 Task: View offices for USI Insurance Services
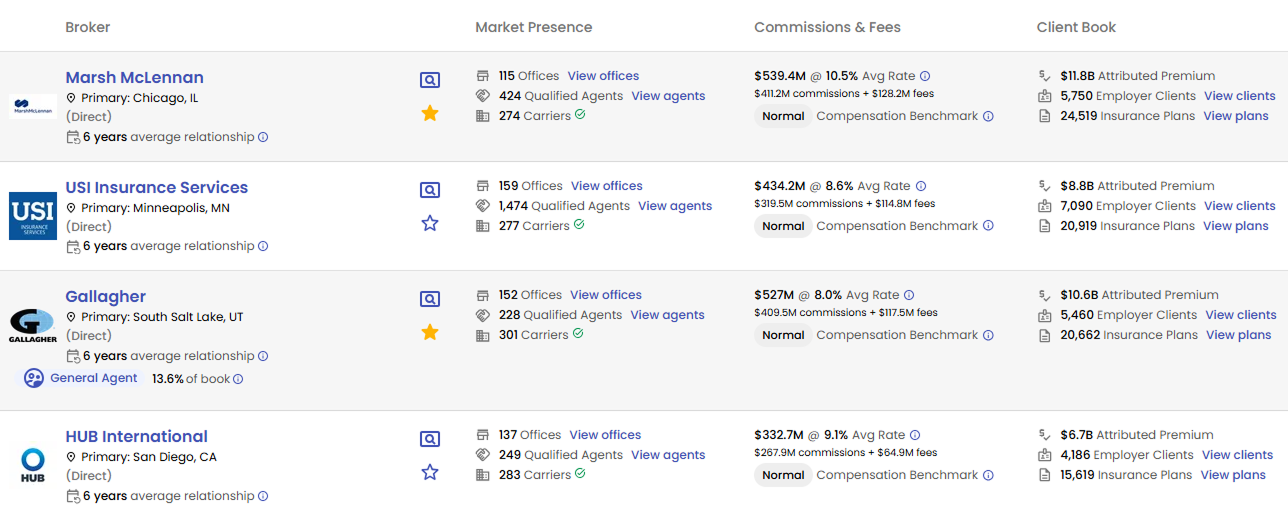tap(606, 186)
